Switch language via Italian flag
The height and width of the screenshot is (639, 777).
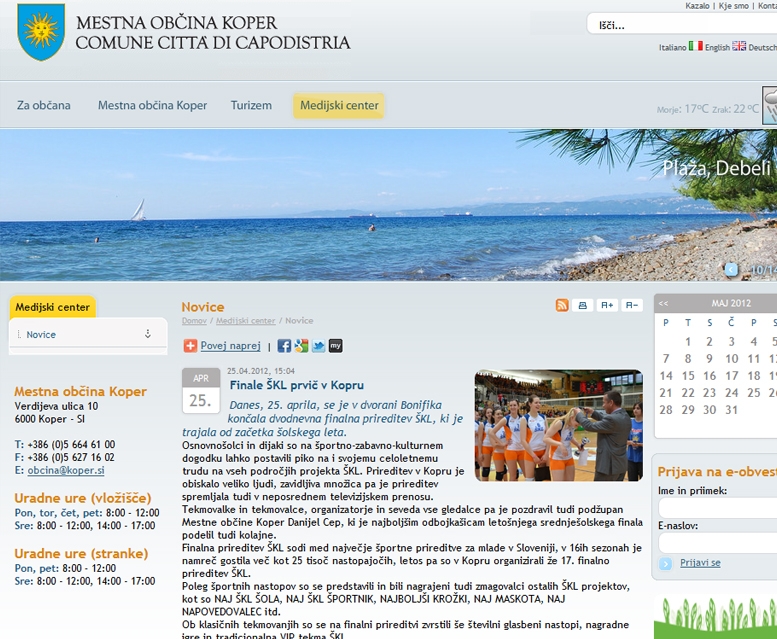[x=696, y=46]
